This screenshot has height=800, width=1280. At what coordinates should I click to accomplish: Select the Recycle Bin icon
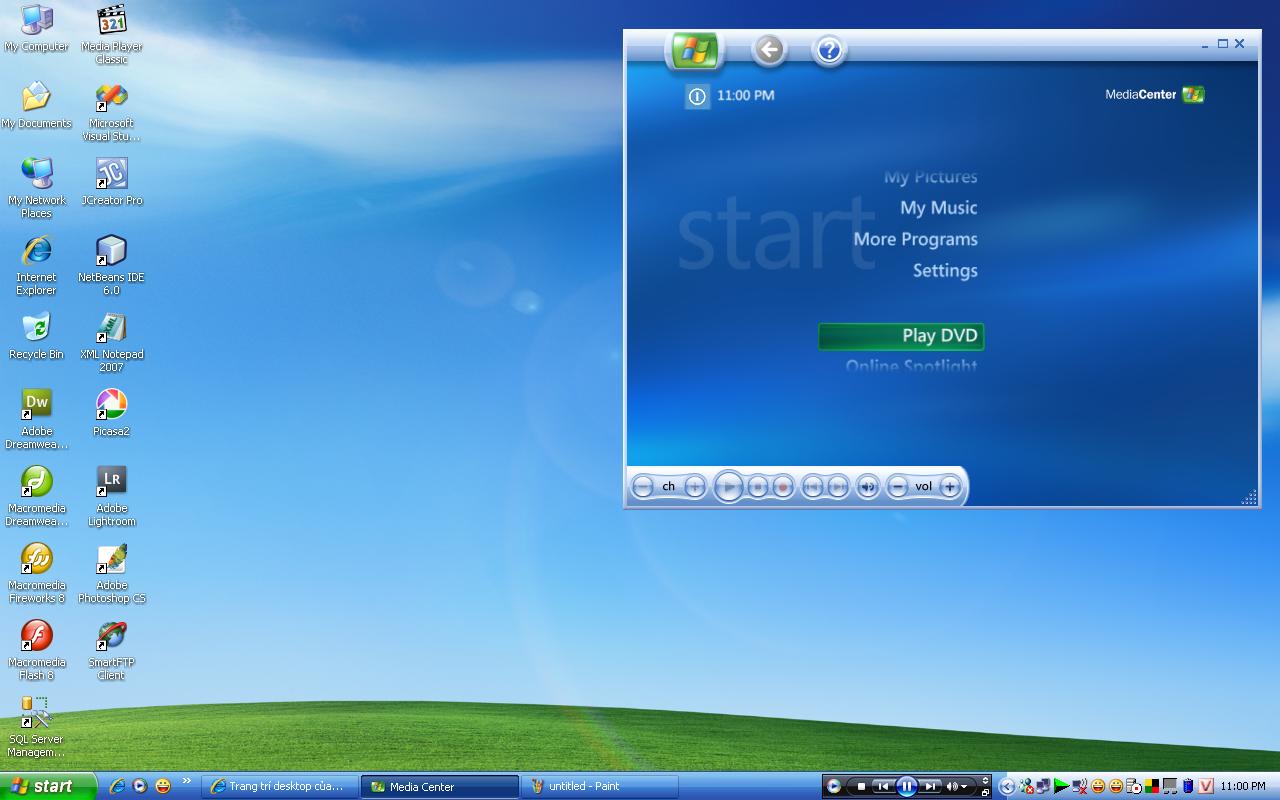coord(36,336)
